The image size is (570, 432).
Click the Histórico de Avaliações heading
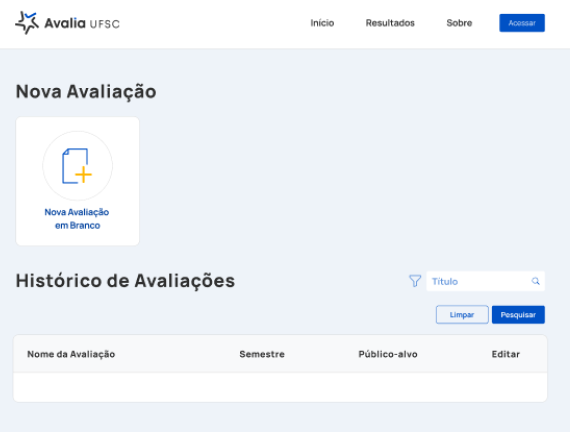click(125, 281)
